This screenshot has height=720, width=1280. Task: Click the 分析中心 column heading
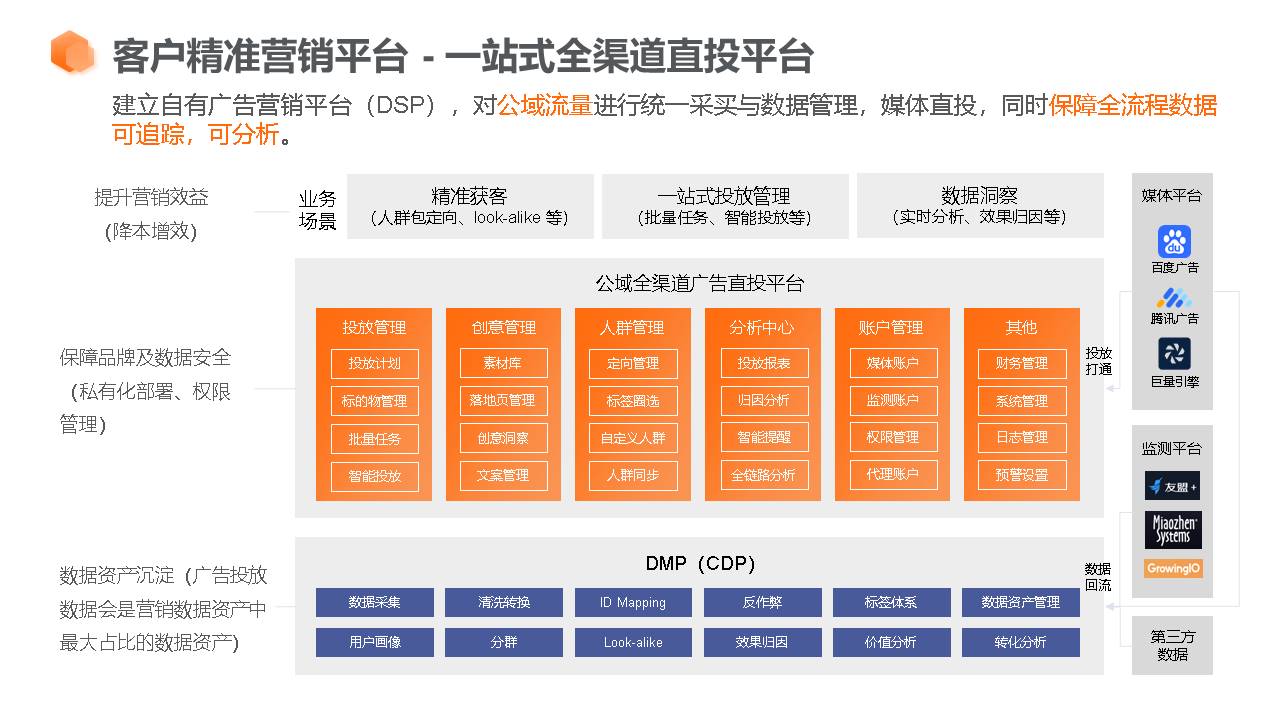pos(762,327)
